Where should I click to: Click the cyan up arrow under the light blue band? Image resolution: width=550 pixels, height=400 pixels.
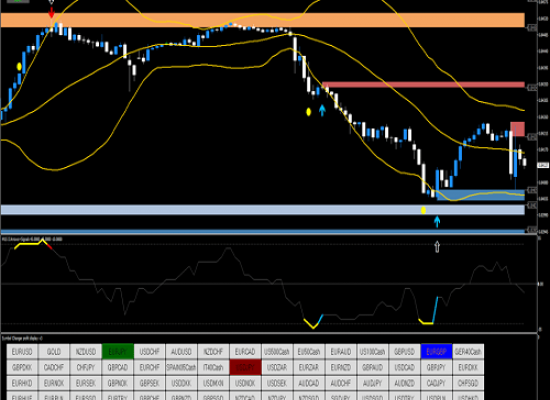tap(437, 222)
